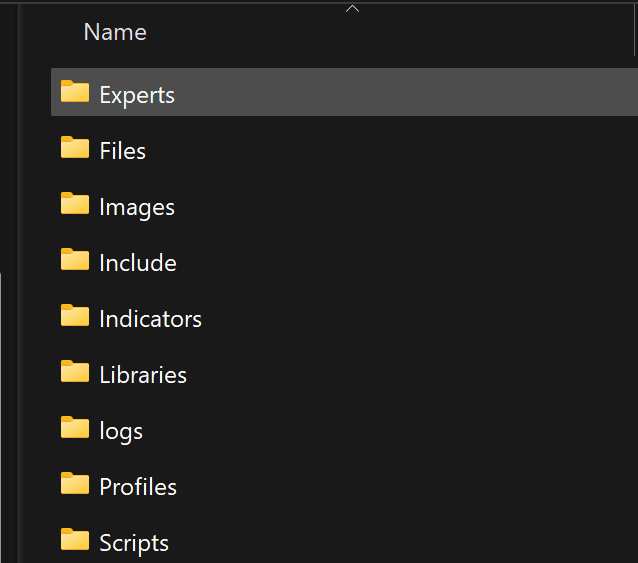Select the Experts folder name
The image size is (638, 563).
pos(137,96)
